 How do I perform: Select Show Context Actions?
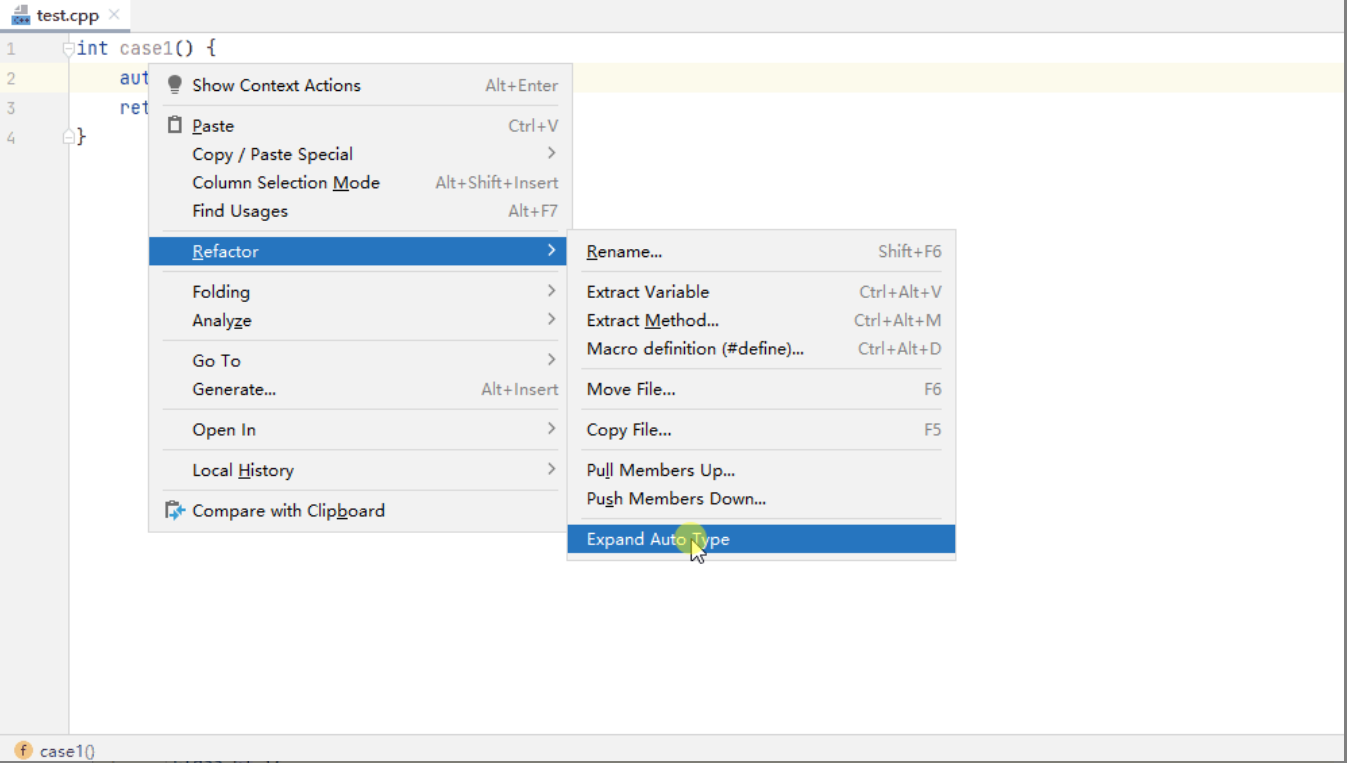(x=360, y=85)
